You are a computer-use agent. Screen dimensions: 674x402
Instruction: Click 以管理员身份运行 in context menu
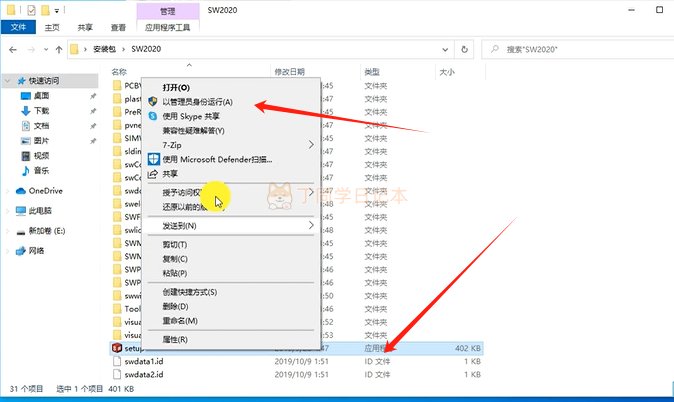coord(197,102)
